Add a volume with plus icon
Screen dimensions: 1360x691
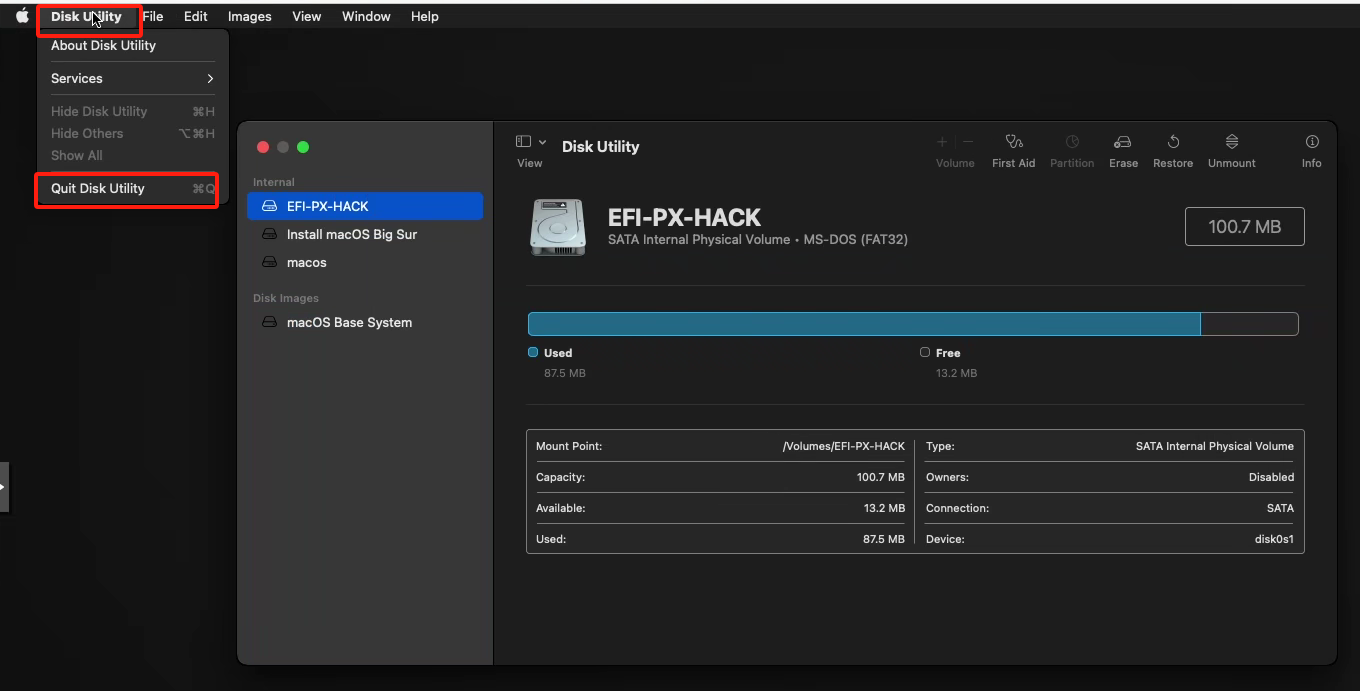[x=942, y=142]
